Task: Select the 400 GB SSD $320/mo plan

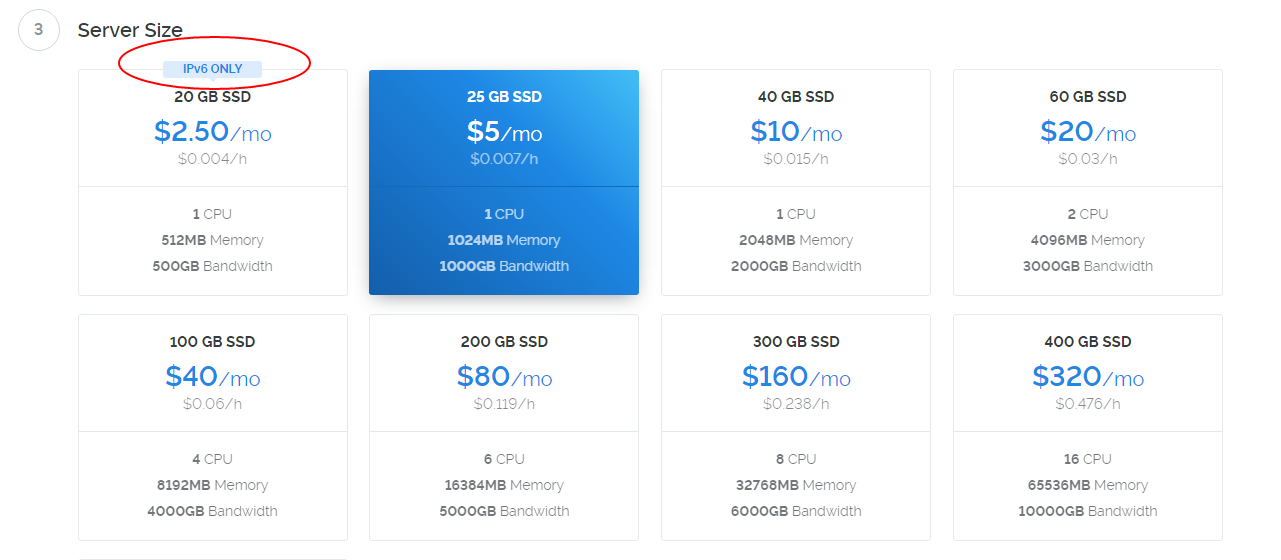Action: [1088, 427]
